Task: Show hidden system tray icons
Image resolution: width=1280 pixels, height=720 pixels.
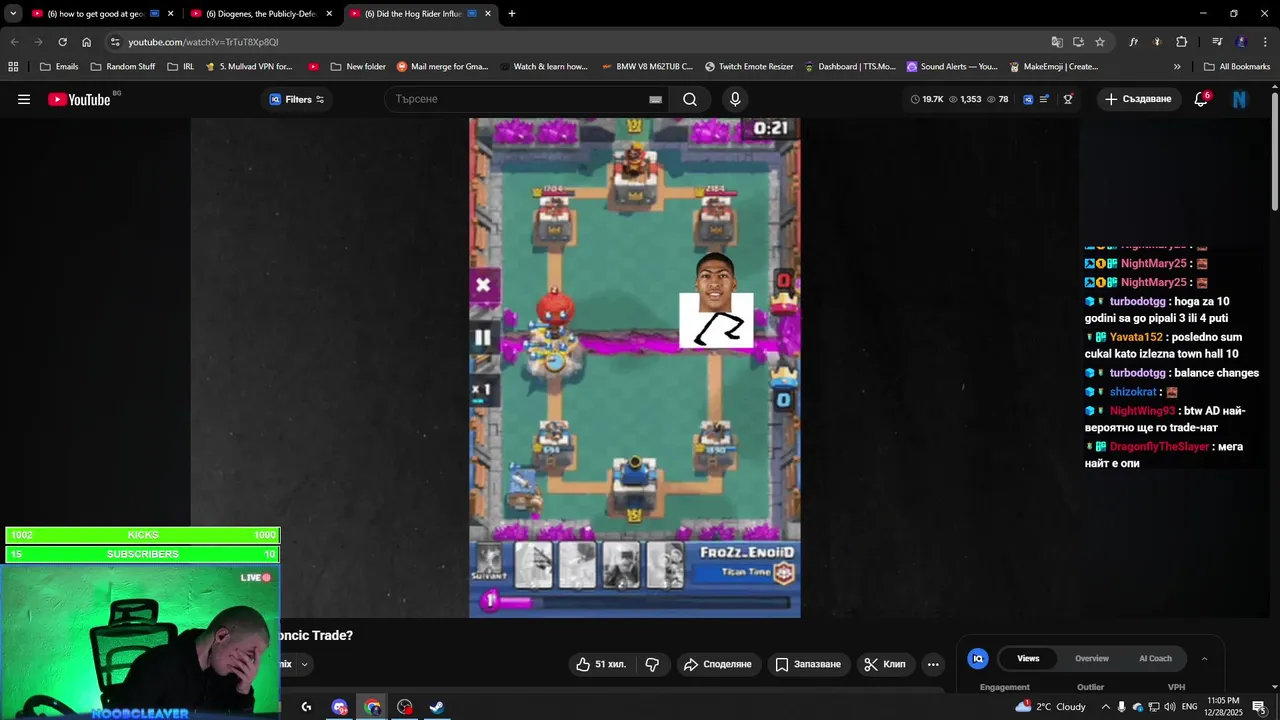Action: click(1104, 707)
